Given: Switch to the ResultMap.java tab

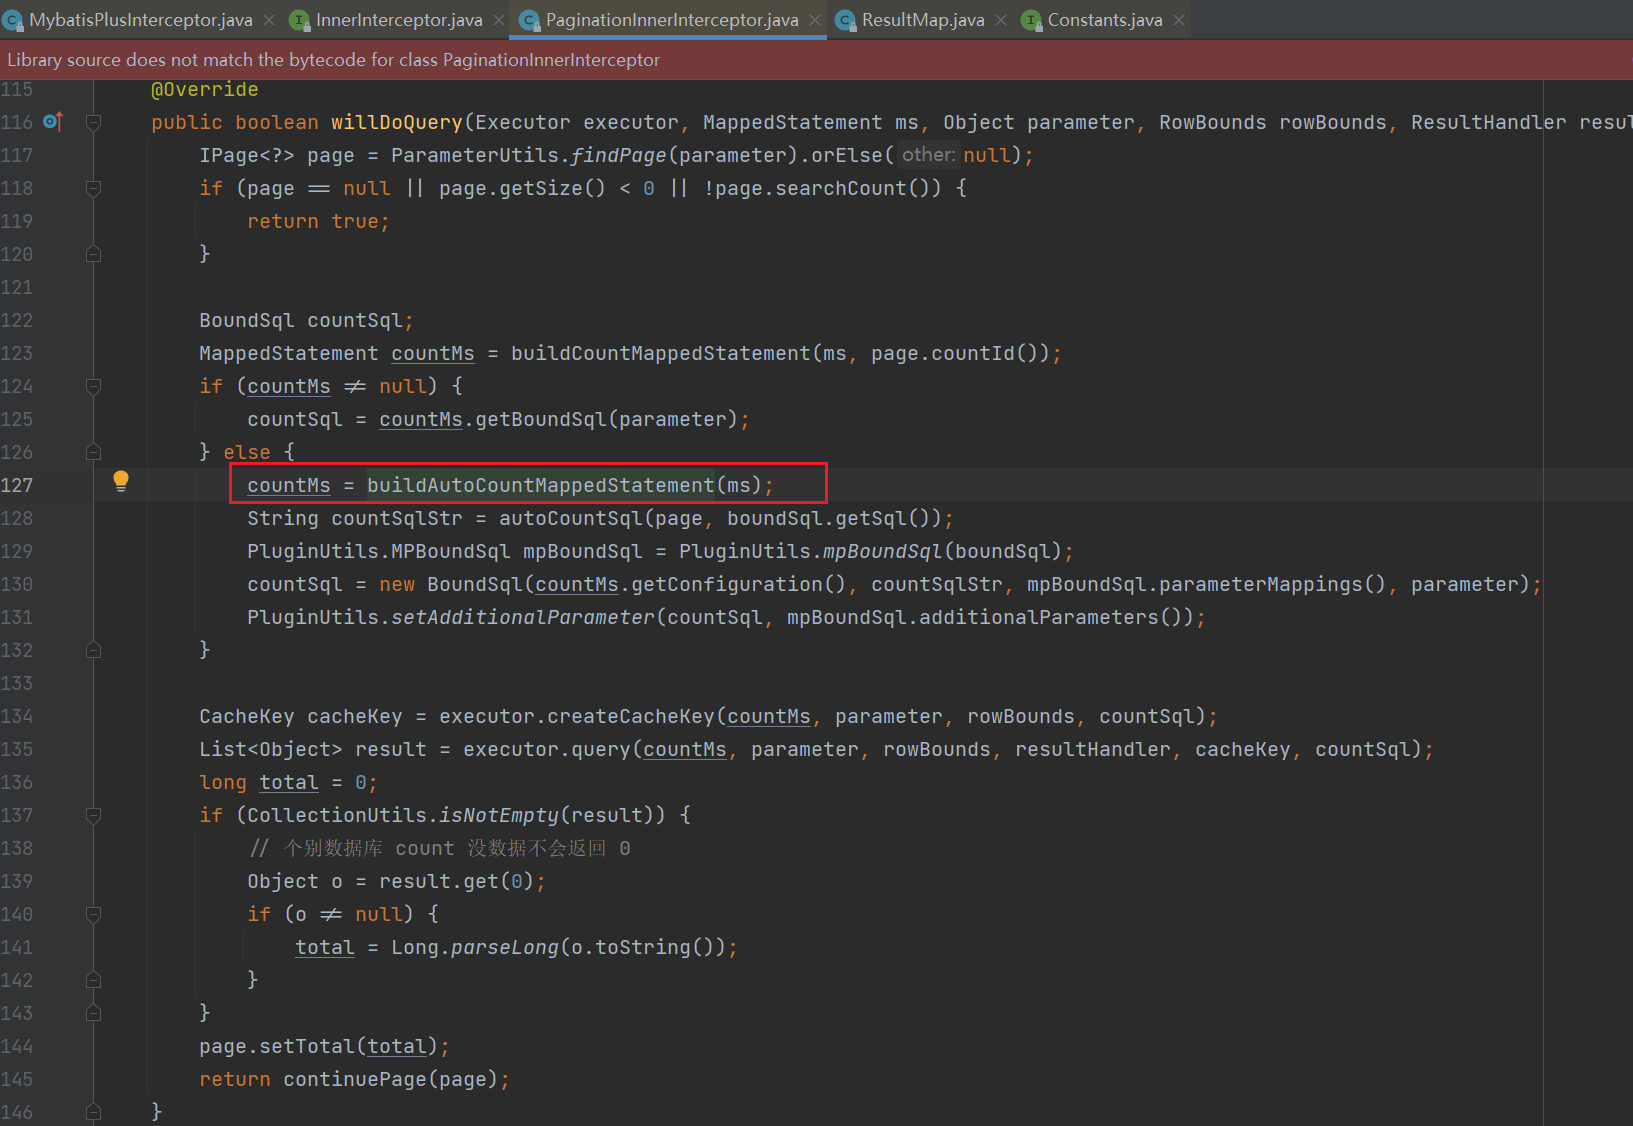Looking at the screenshot, I should click(x=922, y=20).
